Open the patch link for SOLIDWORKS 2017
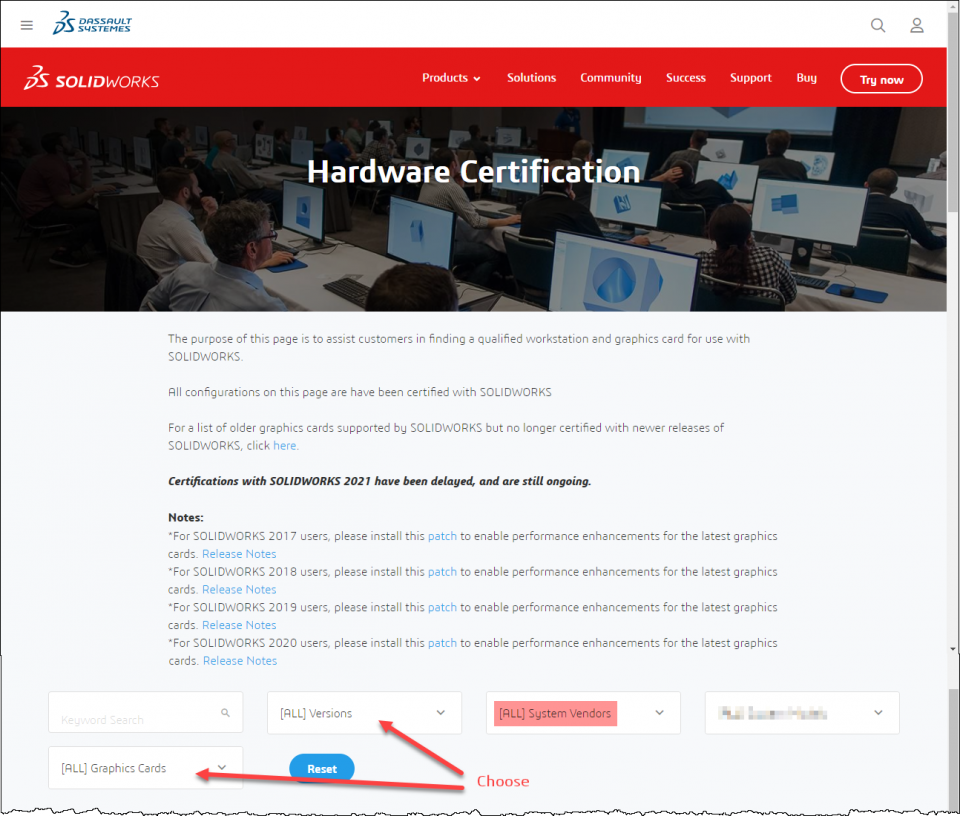The height and width of the screenshot is (816, 960). 442,536
